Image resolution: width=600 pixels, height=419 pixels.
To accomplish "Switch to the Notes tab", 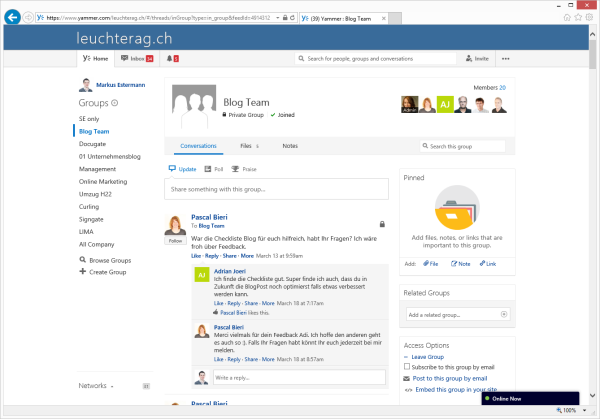I will [290, 146].
